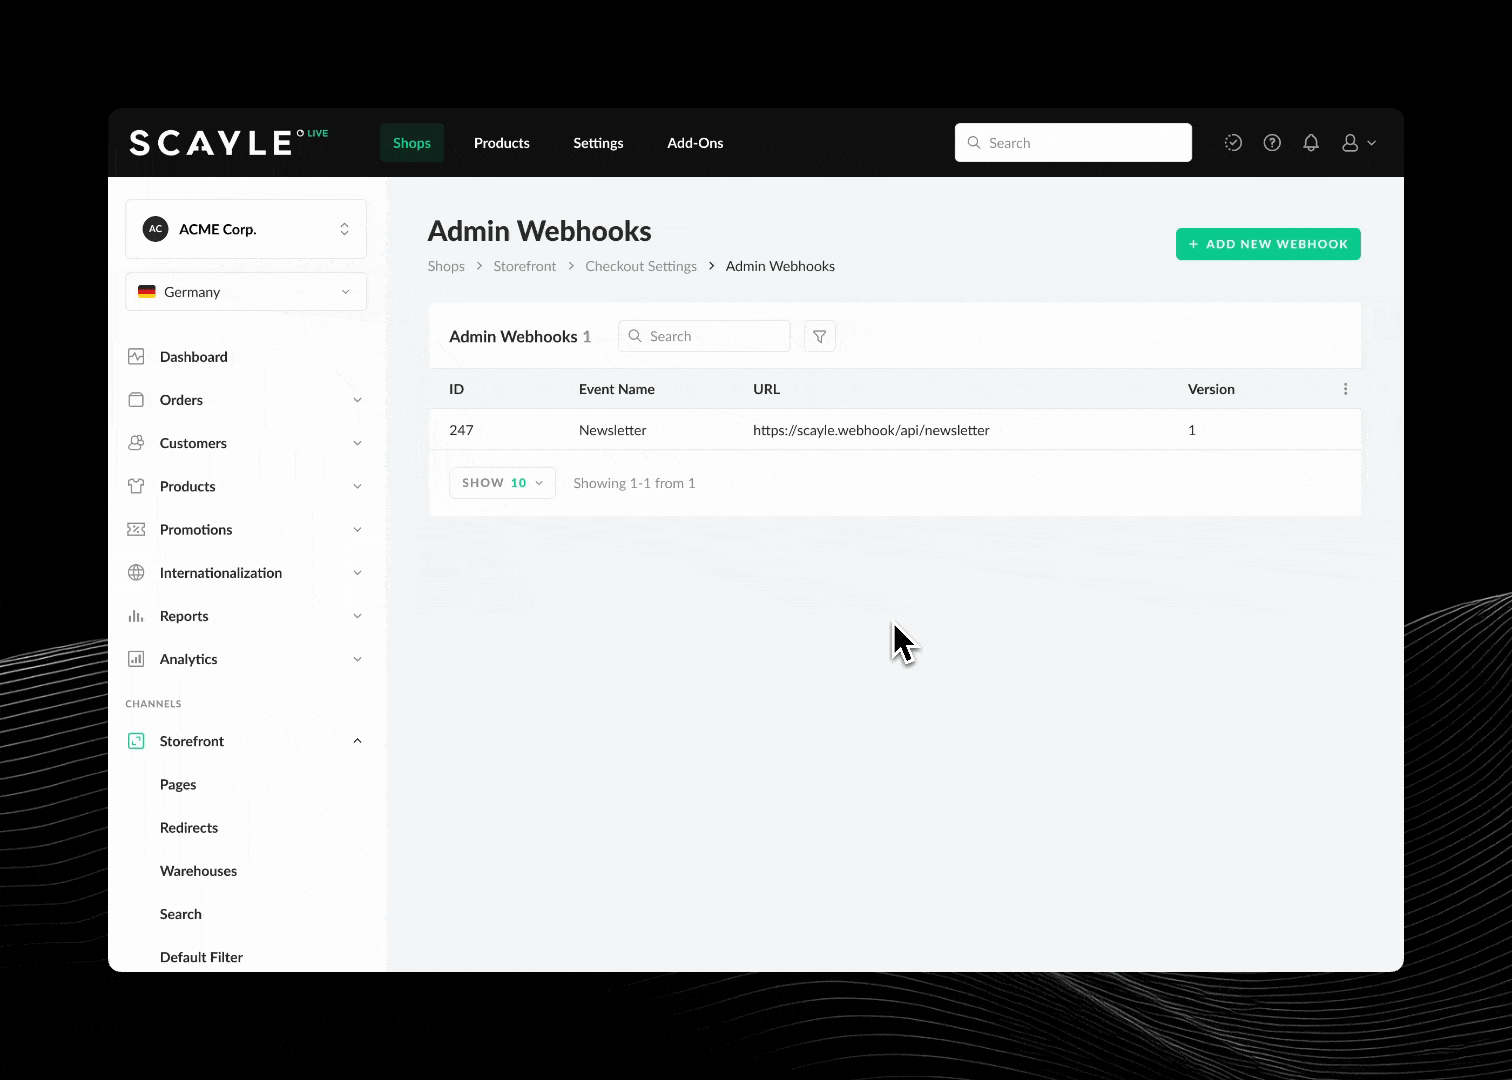Switch to the Products top tab
Screen dimensions: 1512x1080
point(501,143)
